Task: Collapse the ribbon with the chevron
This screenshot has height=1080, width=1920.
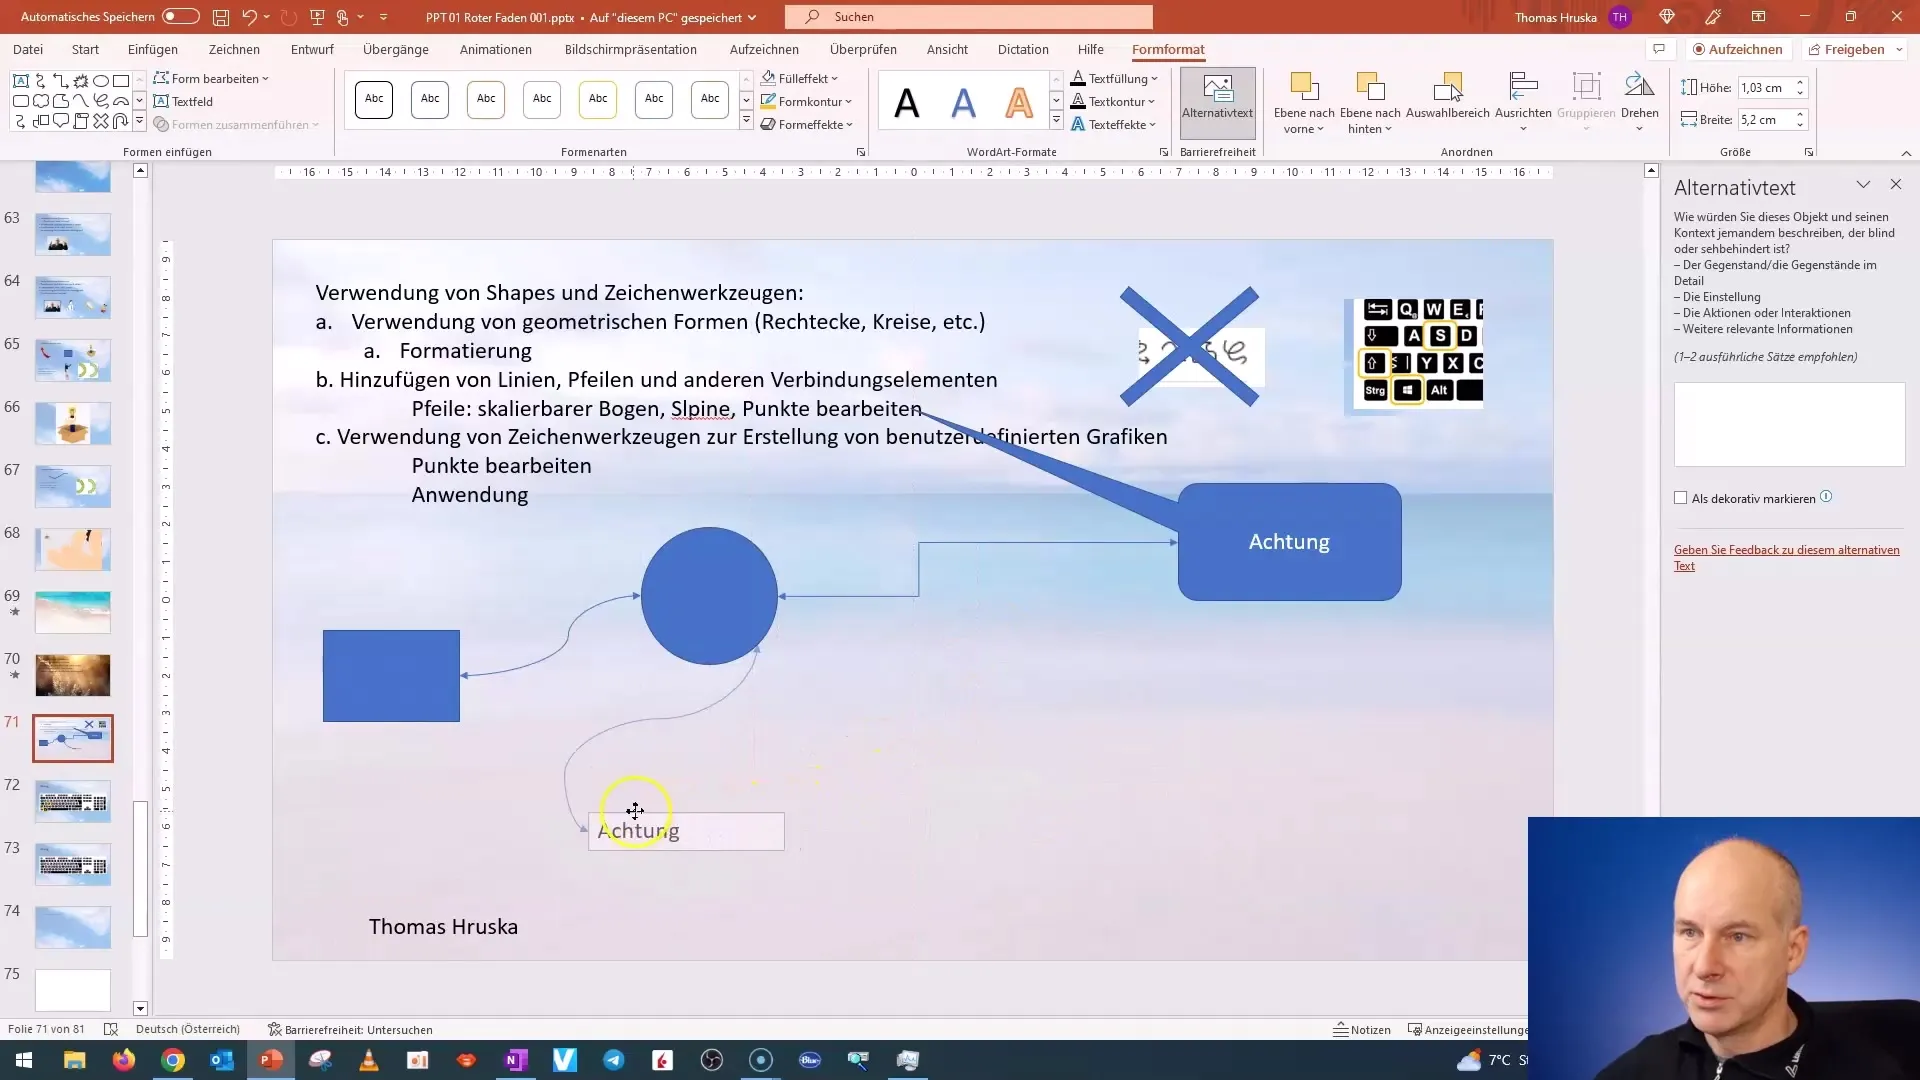Action: coord(1906,153)
